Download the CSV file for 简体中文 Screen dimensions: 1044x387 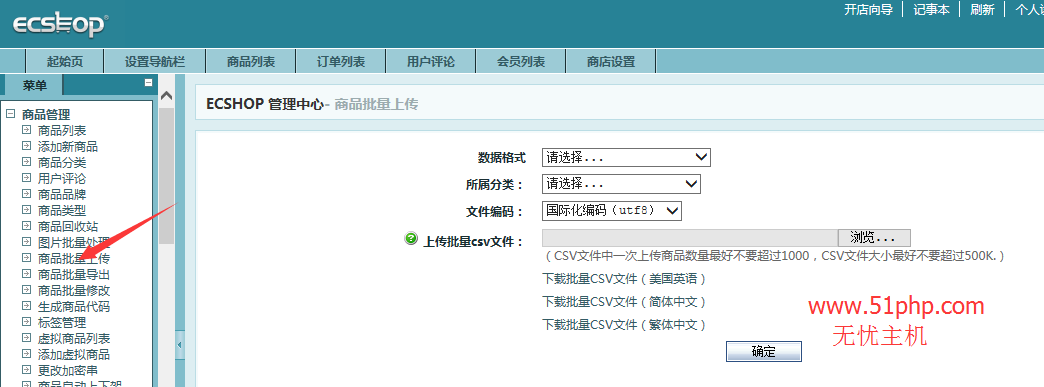pos(624,301)
